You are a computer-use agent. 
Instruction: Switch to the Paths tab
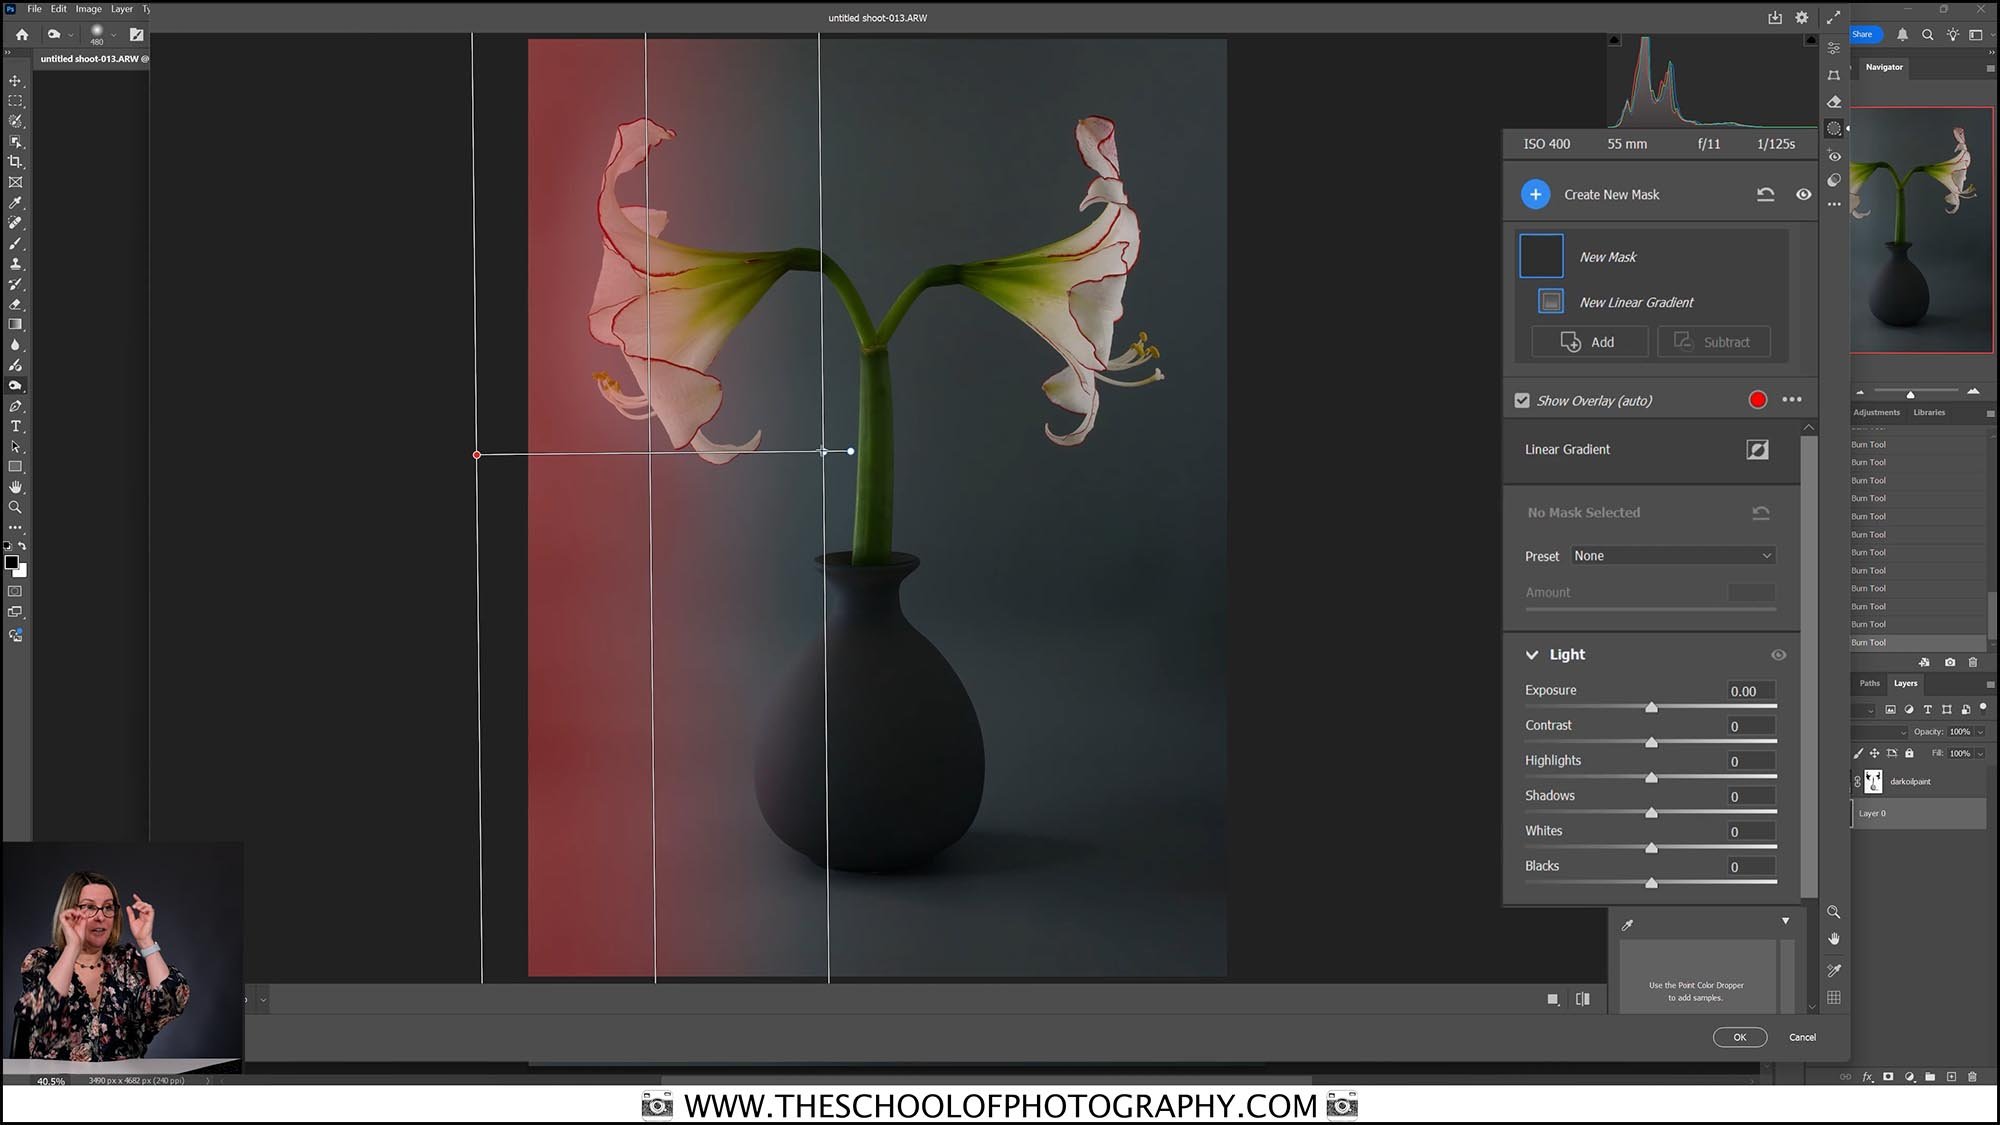click(x=1868, y=683)
